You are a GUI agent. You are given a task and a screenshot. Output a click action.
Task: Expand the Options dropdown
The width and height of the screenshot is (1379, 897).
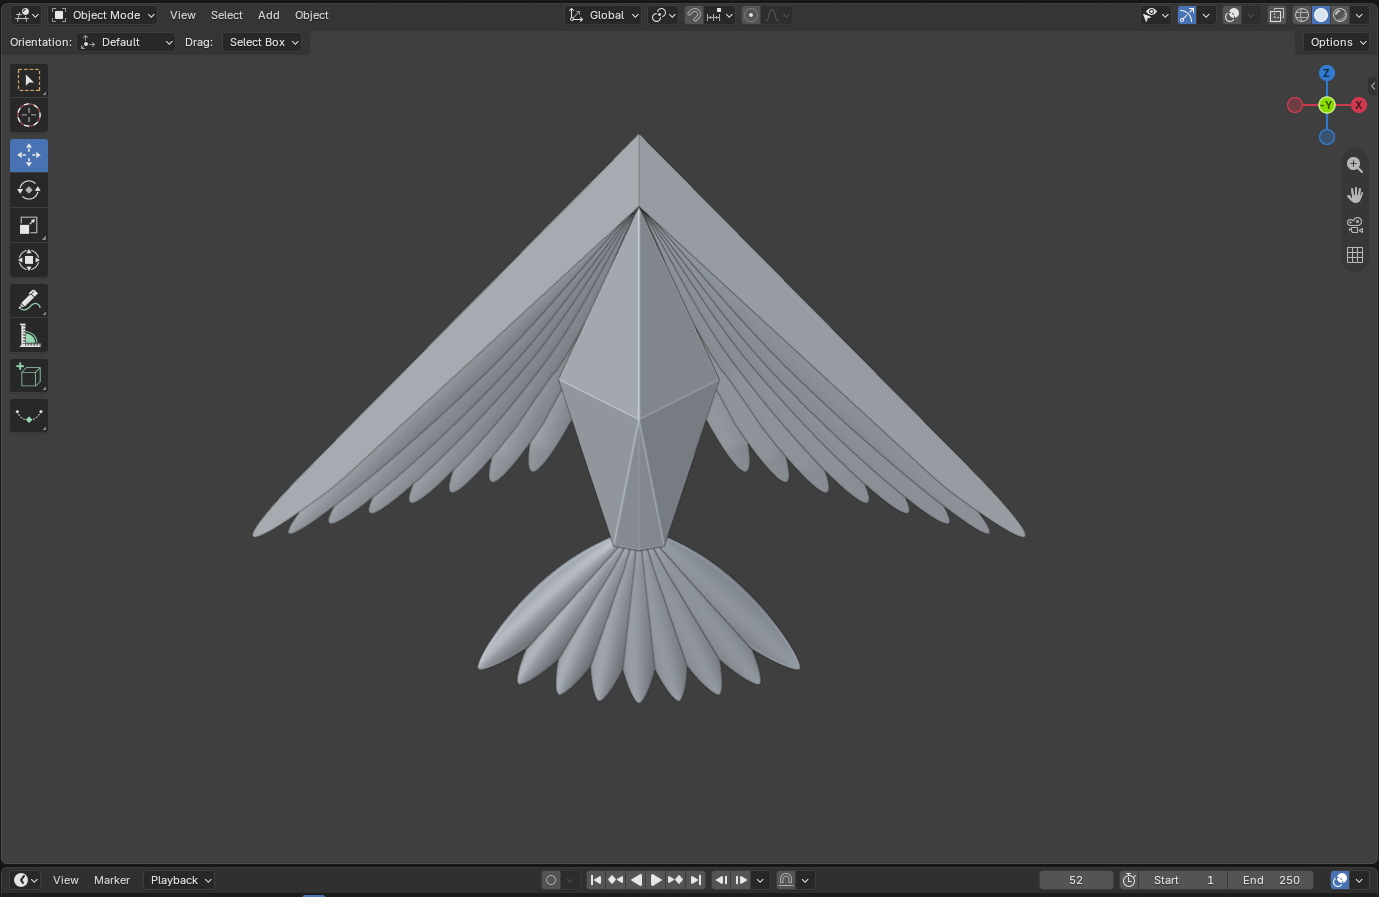tap(1338, 42)
